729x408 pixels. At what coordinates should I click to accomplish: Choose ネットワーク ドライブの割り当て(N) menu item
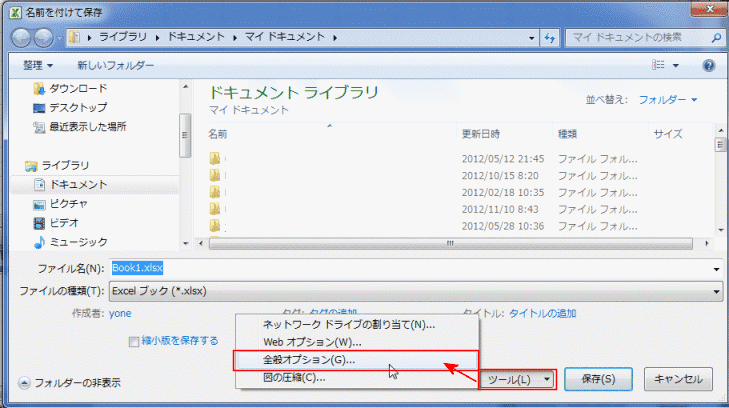[357, 324]
